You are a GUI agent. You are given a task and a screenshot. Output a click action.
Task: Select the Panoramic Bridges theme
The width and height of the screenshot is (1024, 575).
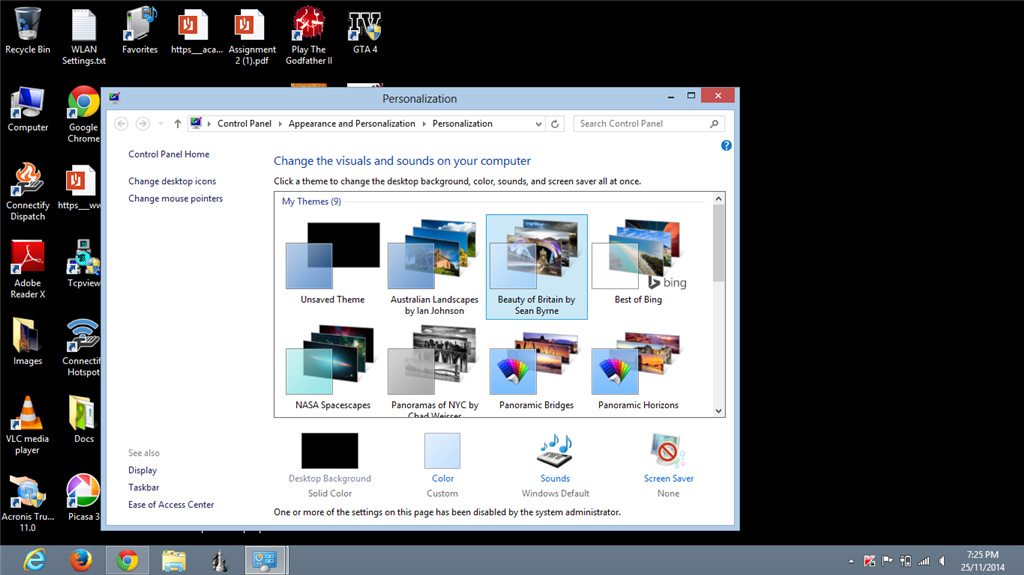point(537,368)
